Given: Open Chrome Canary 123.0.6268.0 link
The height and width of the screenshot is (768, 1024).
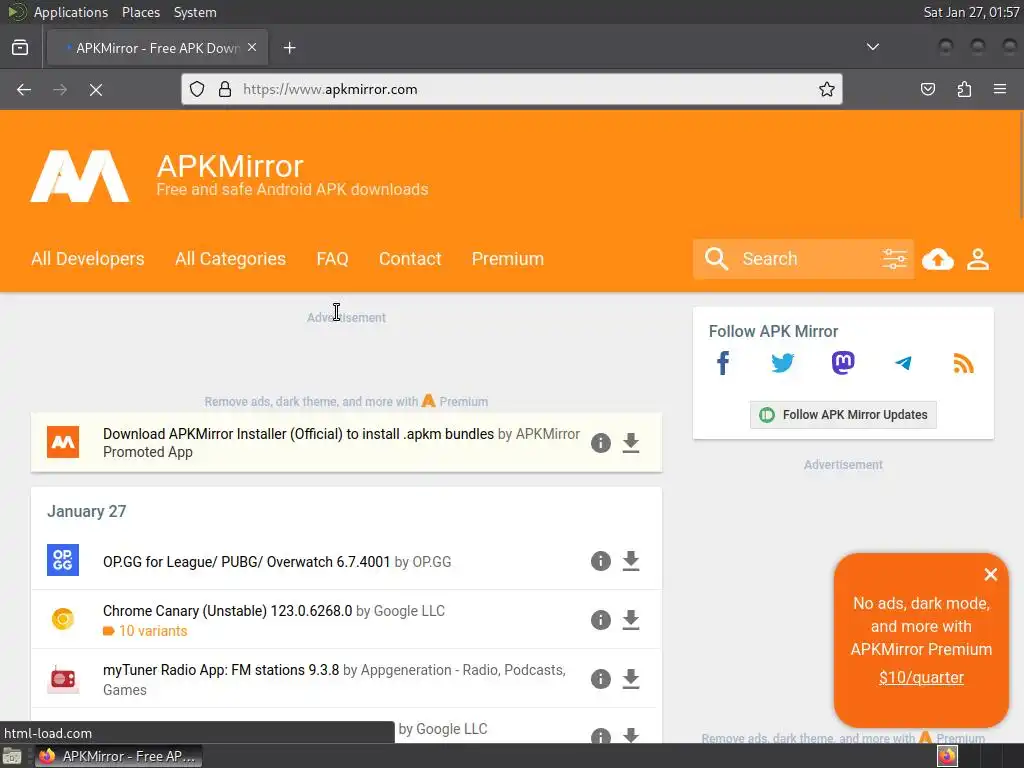Looking at the screenshot, I should [227, 611].
